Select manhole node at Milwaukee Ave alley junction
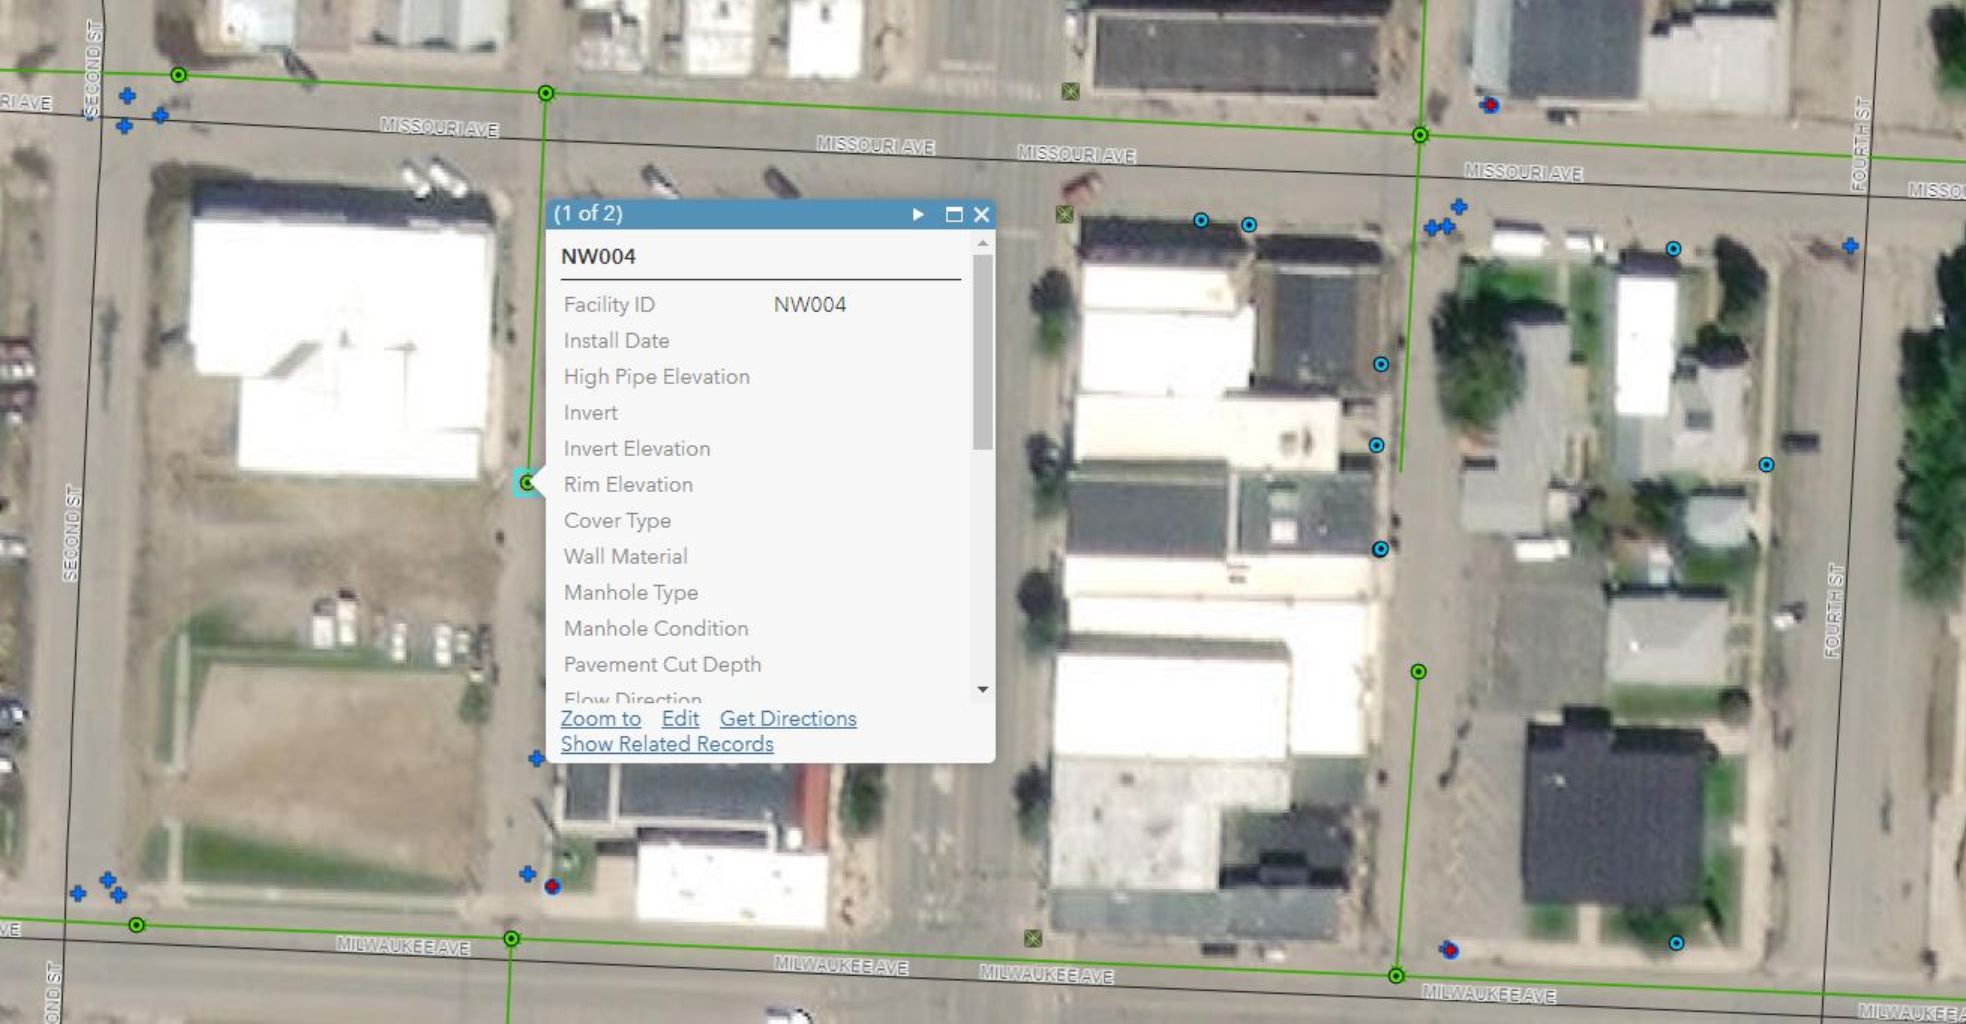The image size is (1966, 1024). (x=1396, y=976)
